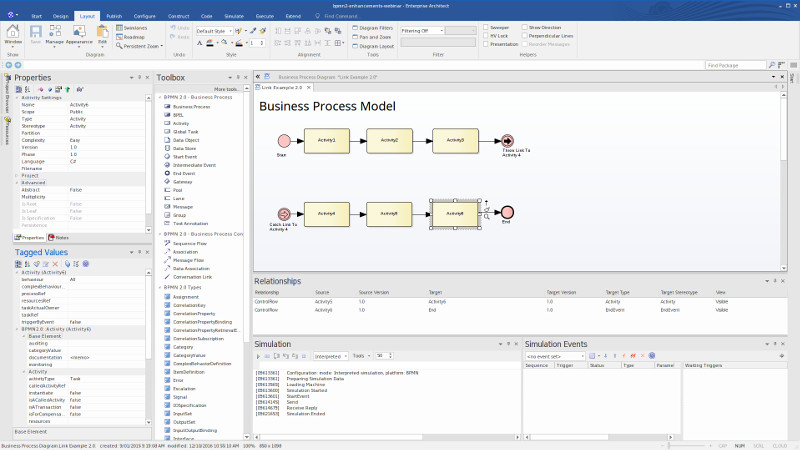
Task: Click the Pool element in Toolbox
Action: 178,189
